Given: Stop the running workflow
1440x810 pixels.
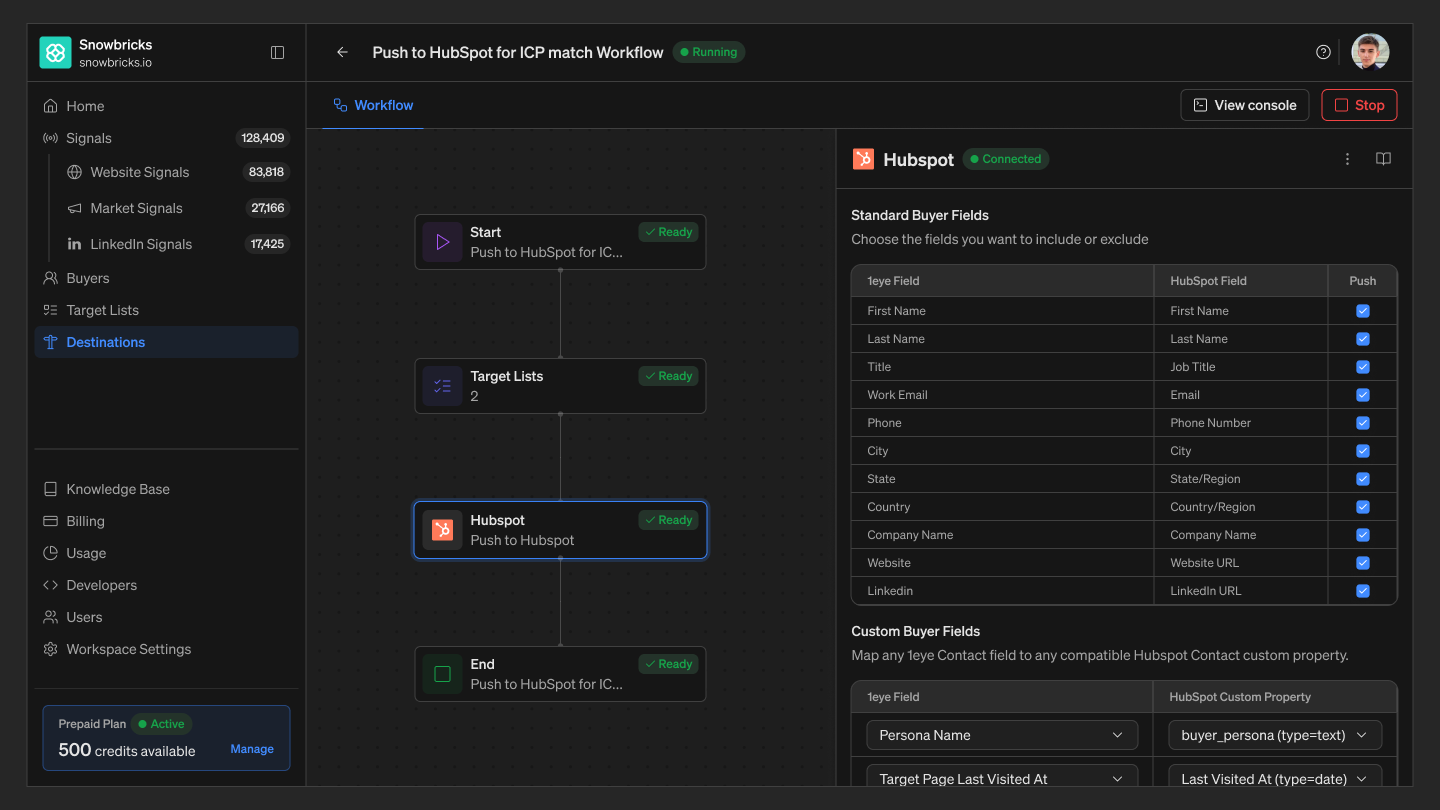Looking at the screenshot, I should click(x=1359, y=105).
